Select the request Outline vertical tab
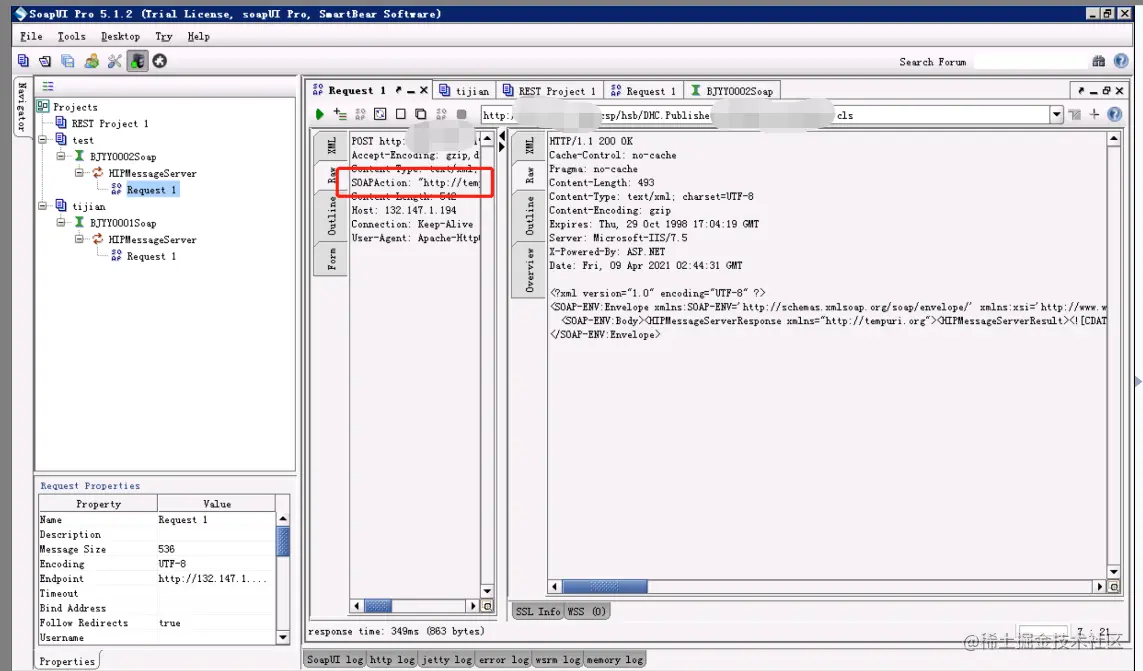Viewport: 1143px width, 671px height. point(331,216)
